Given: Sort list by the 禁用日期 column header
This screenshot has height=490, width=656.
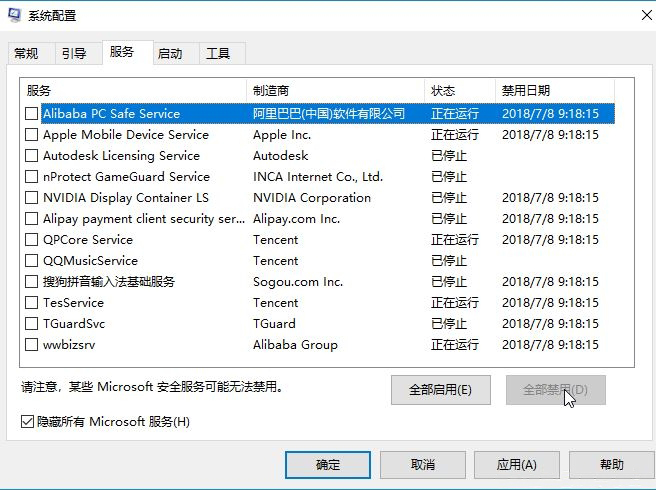Looking at the screenshot, I should [555, 90].
